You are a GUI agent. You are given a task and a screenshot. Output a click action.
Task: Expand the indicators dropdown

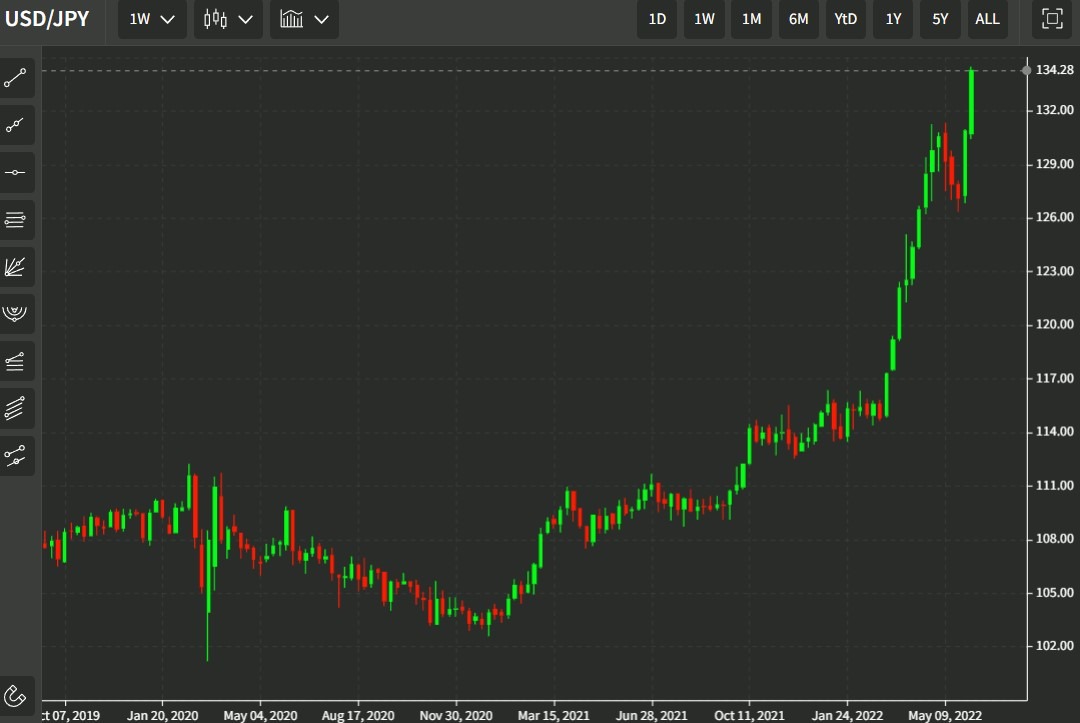(304, 19)
